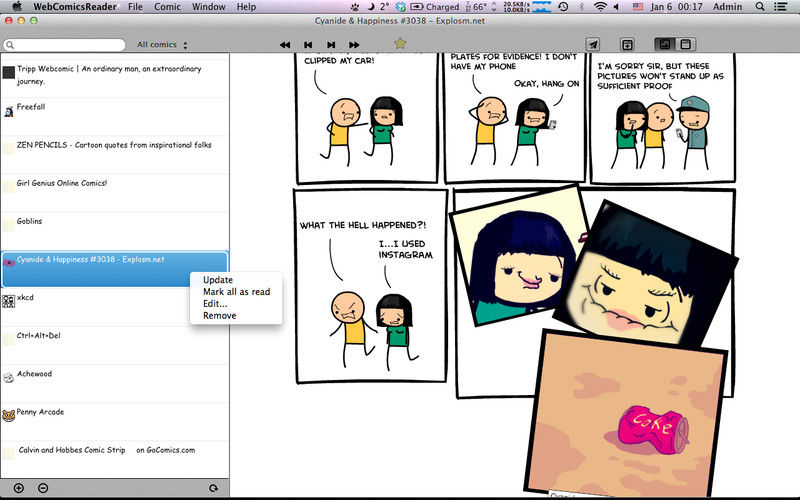Screen dimensions: 800x500
Task: Mark this comic as favorite with the star
Action: [400, 43]
